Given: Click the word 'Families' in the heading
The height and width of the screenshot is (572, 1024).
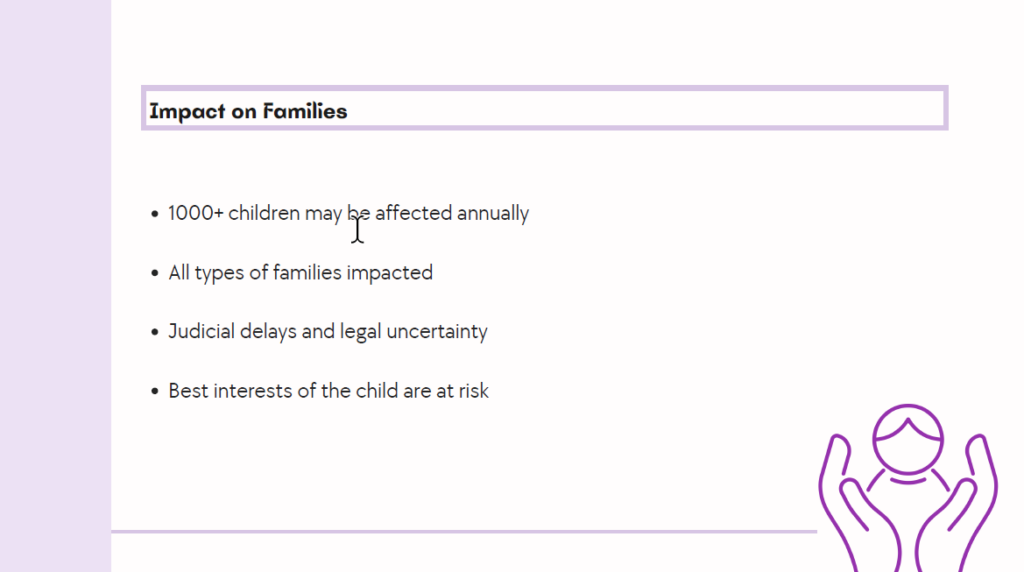Looking at the screenshot, I should pos(305,111).
